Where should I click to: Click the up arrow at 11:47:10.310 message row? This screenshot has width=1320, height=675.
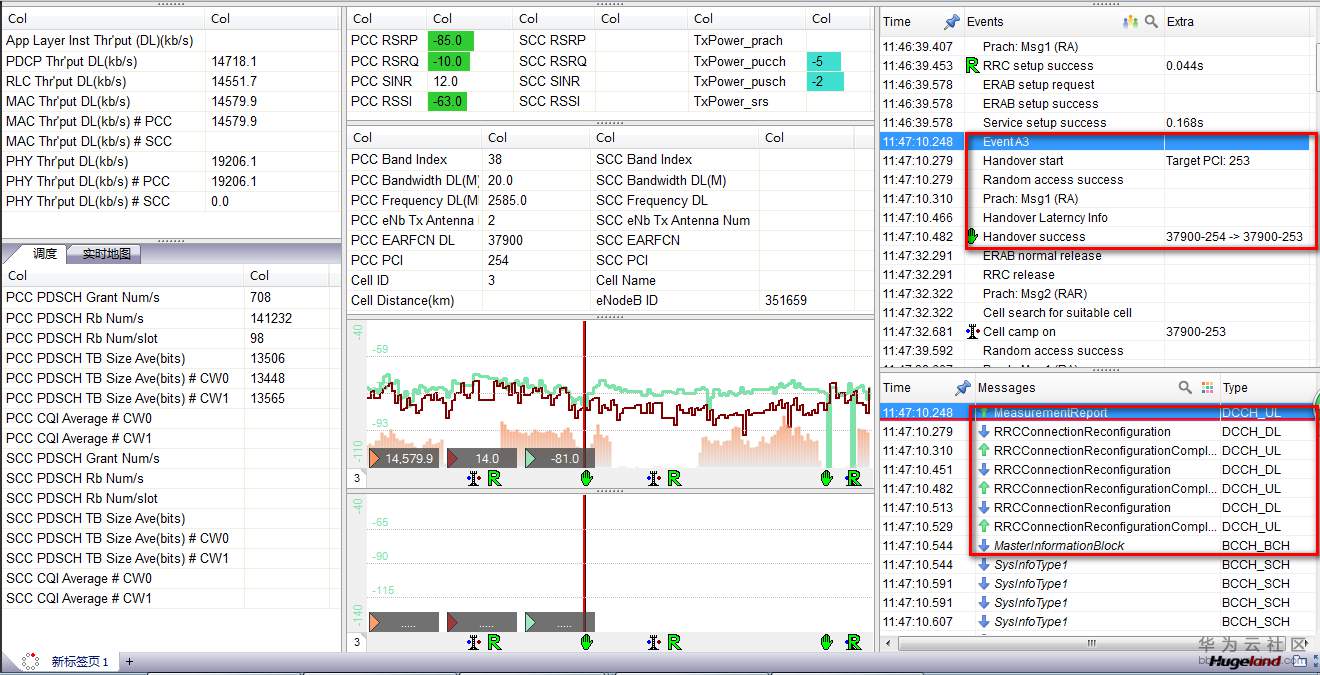[984, 450]
